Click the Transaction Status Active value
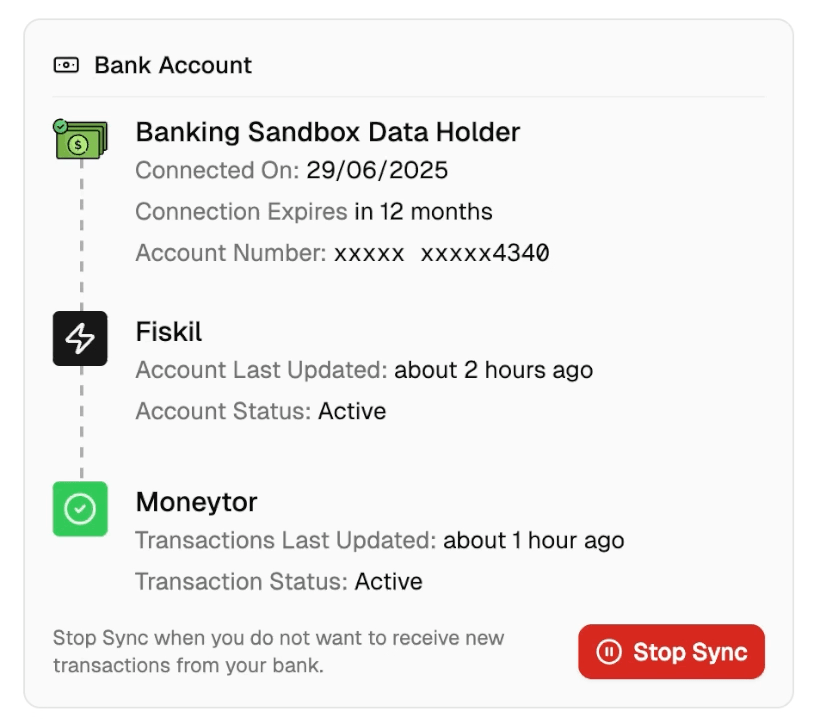Viewport: 826px width, 720px height. point(388,581)
